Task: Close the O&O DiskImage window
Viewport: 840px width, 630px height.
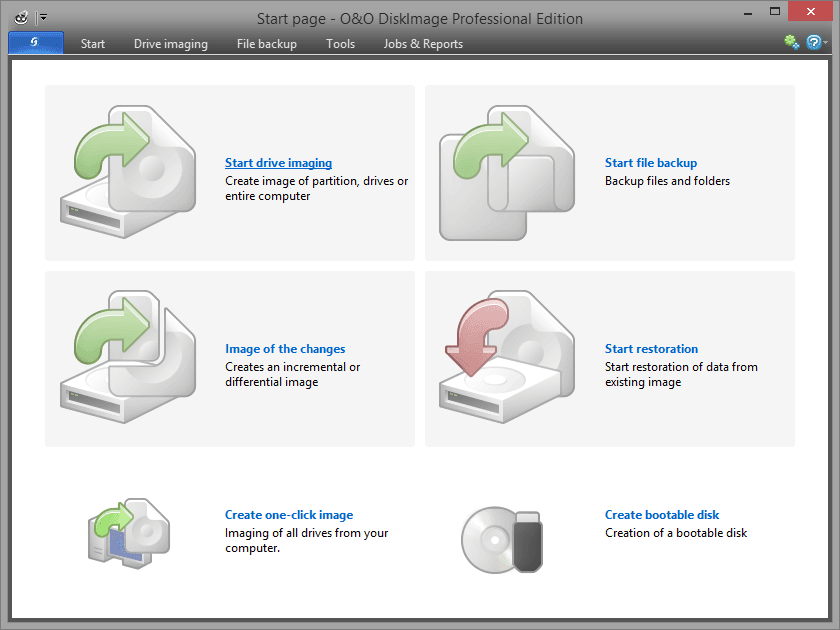Action: point(811,11)
